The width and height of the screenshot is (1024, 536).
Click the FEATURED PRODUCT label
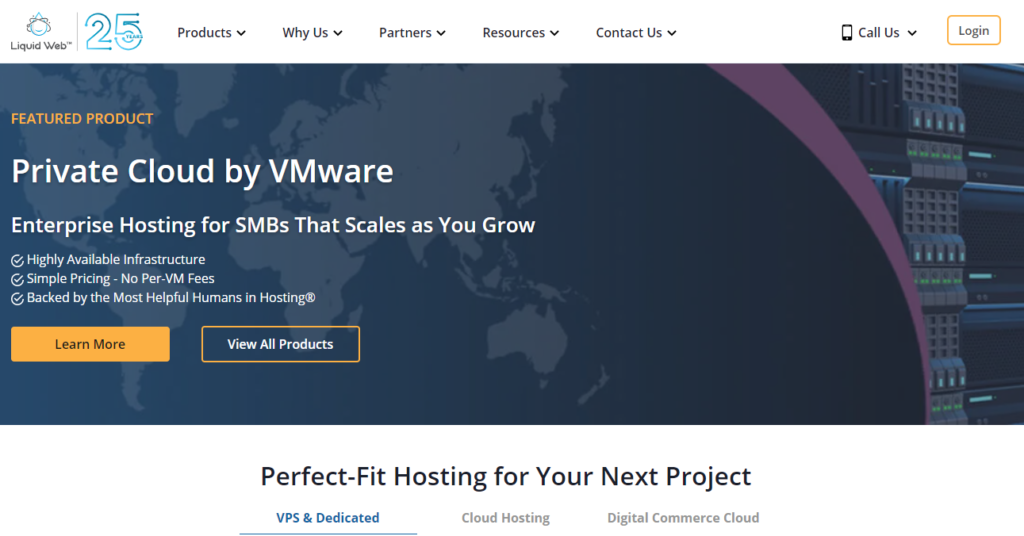coord(82,119)
